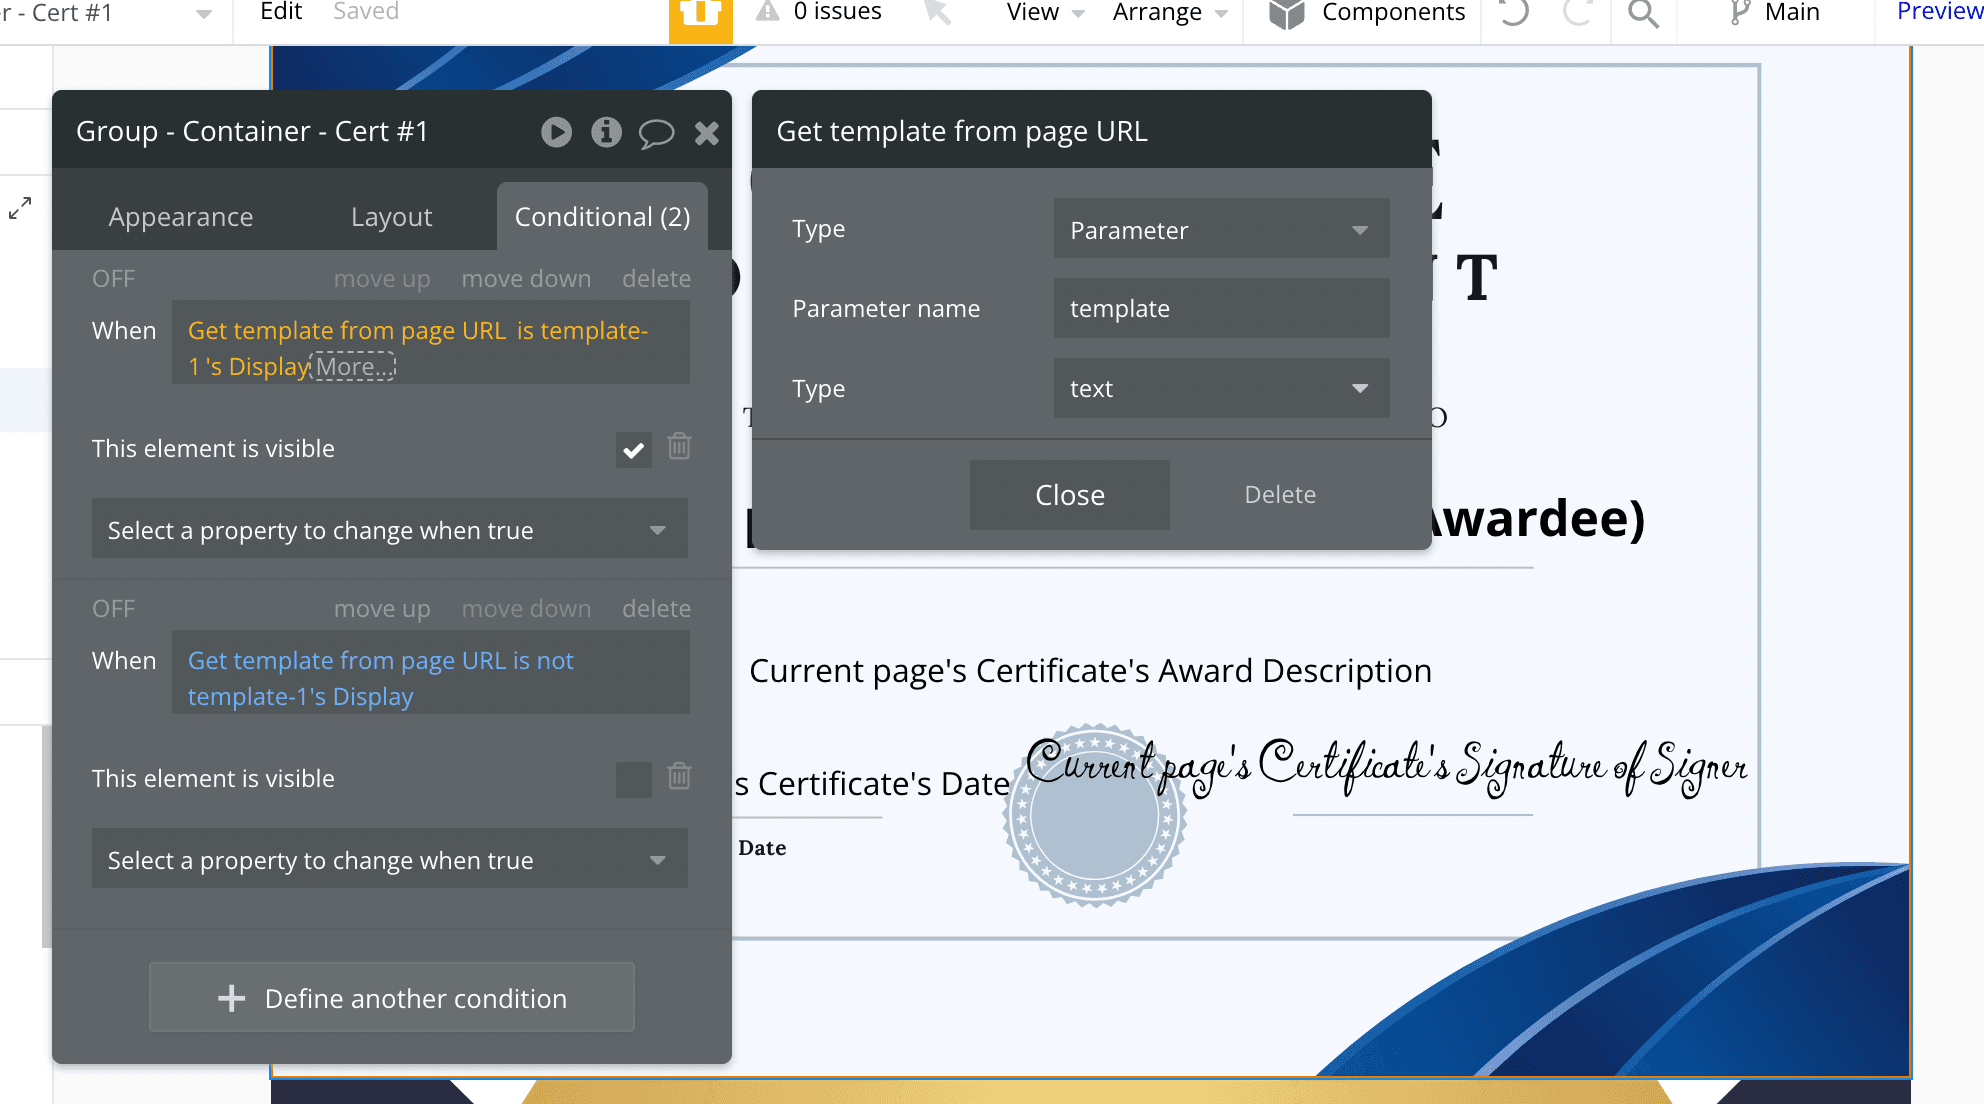Toggle visibility checkbox for first condition

tap(631, 449)
